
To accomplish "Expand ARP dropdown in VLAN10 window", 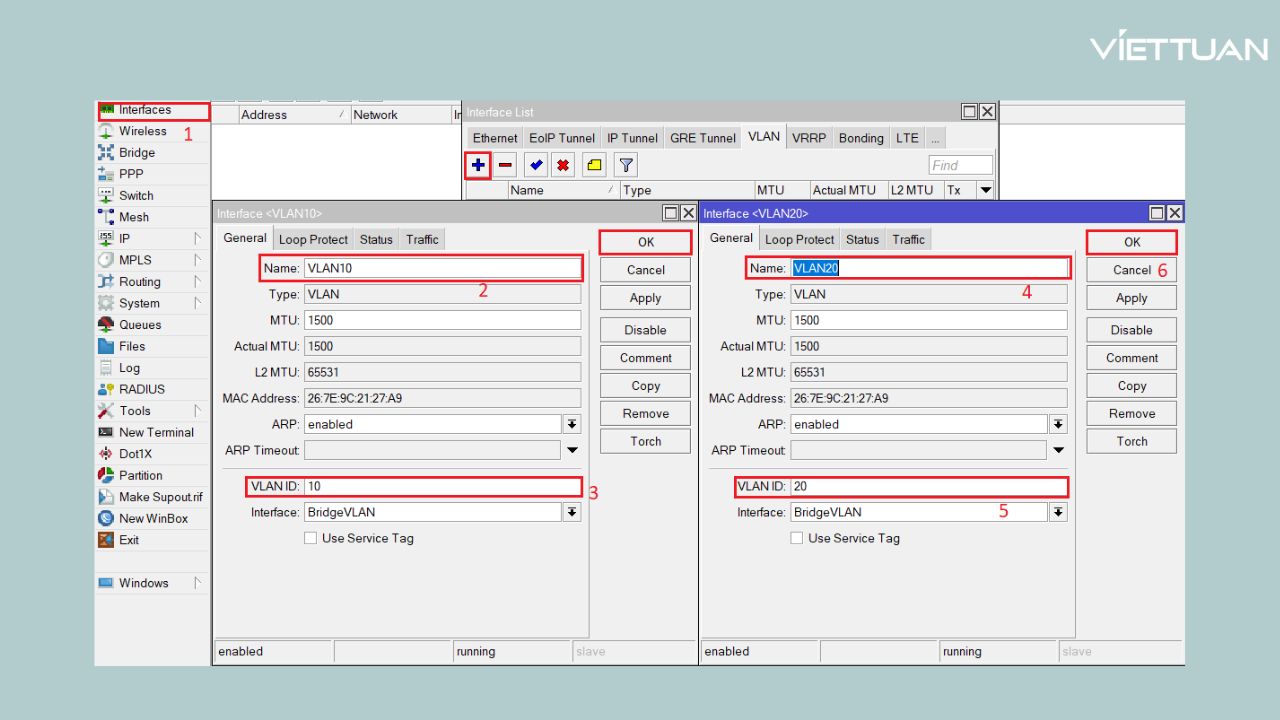I will point(572,424).
